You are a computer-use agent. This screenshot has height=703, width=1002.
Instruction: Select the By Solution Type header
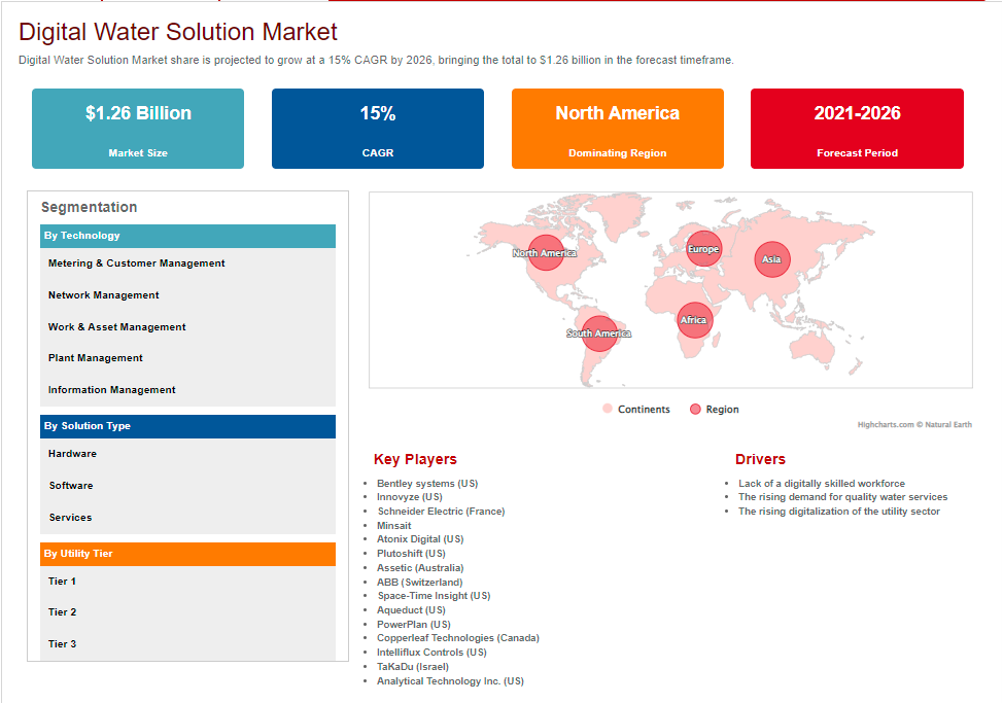pyautogui.click(x=188, y=426)
